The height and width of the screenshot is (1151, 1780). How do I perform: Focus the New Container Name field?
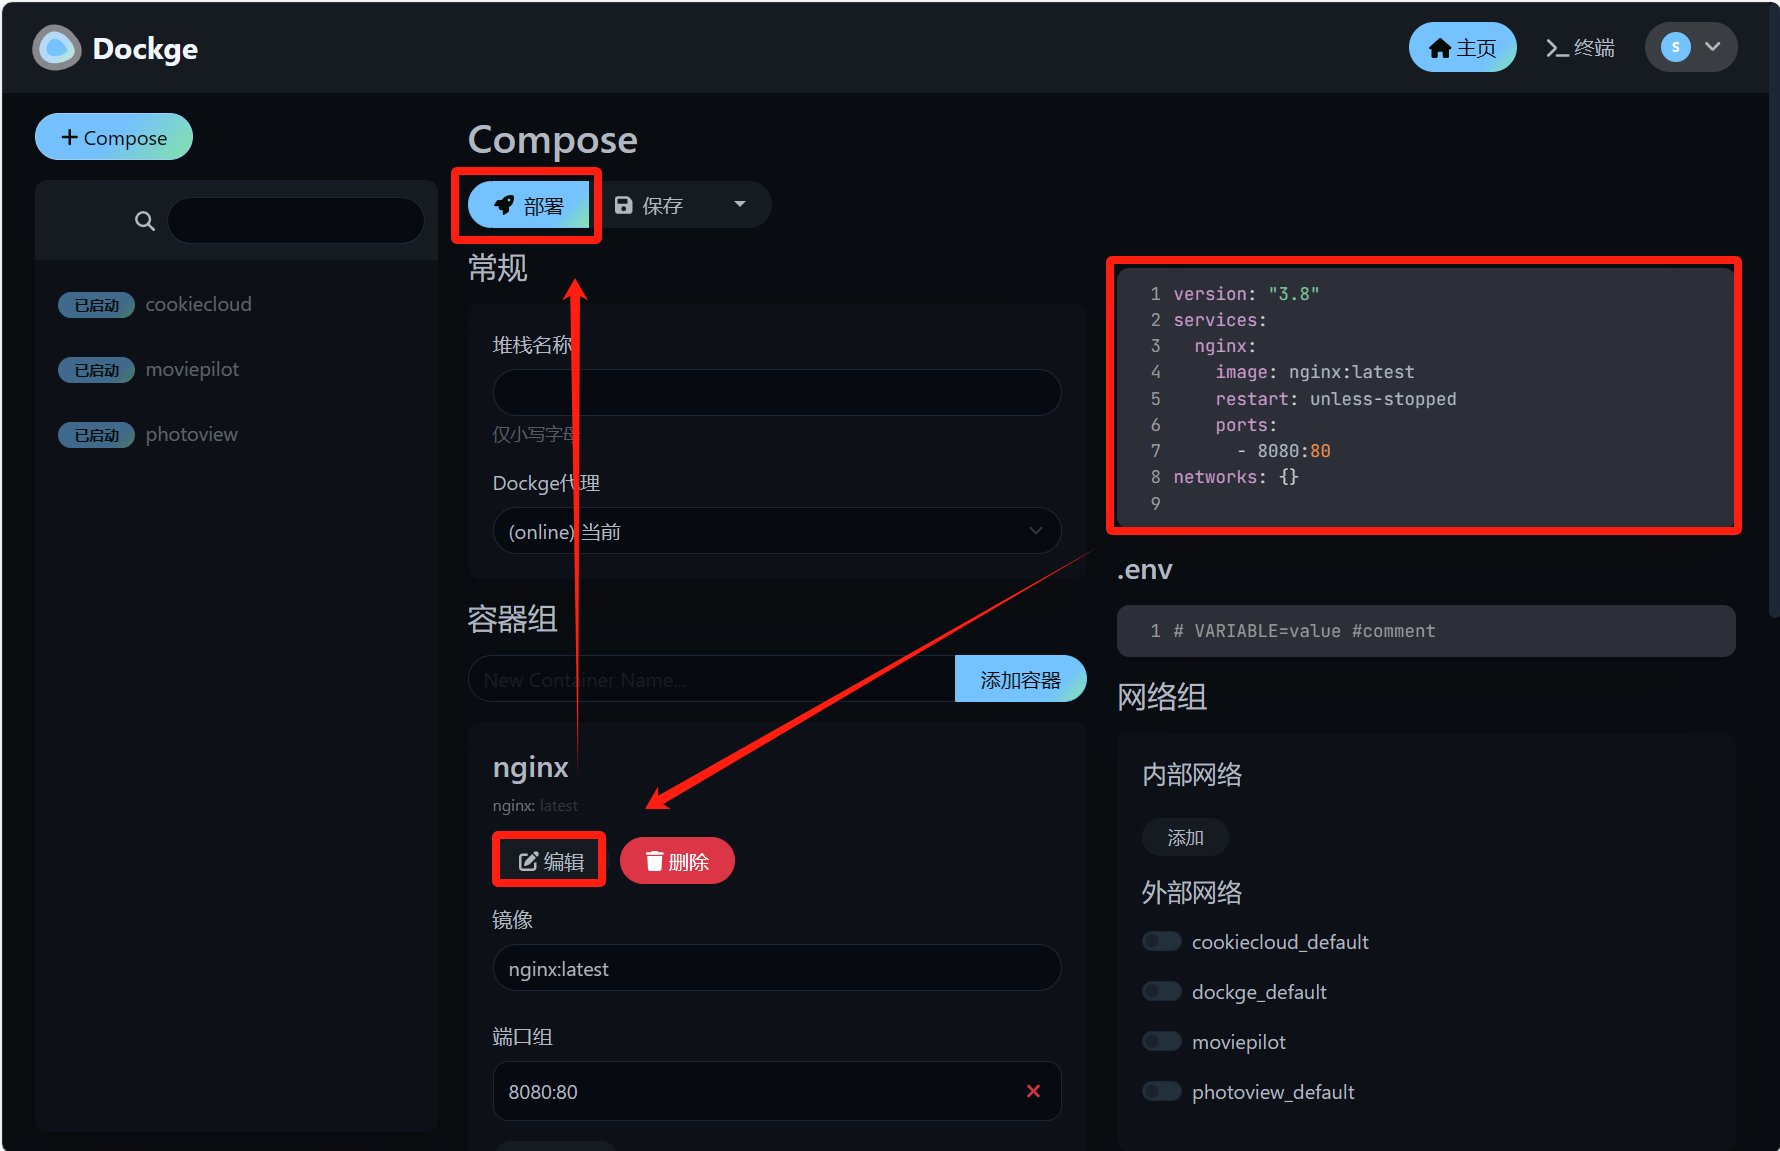pyautogui.click(x=712, y=679)
